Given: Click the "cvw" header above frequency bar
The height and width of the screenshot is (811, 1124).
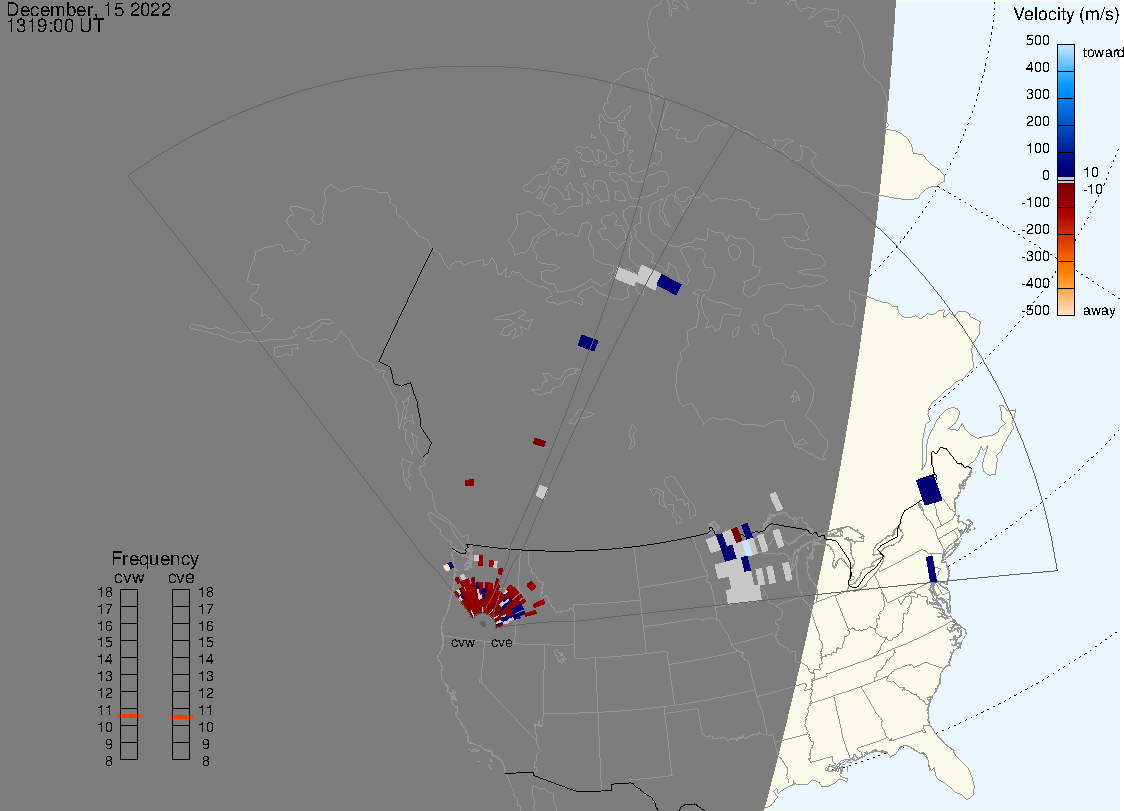Looking at the screenshot, I should pos(129,578).
